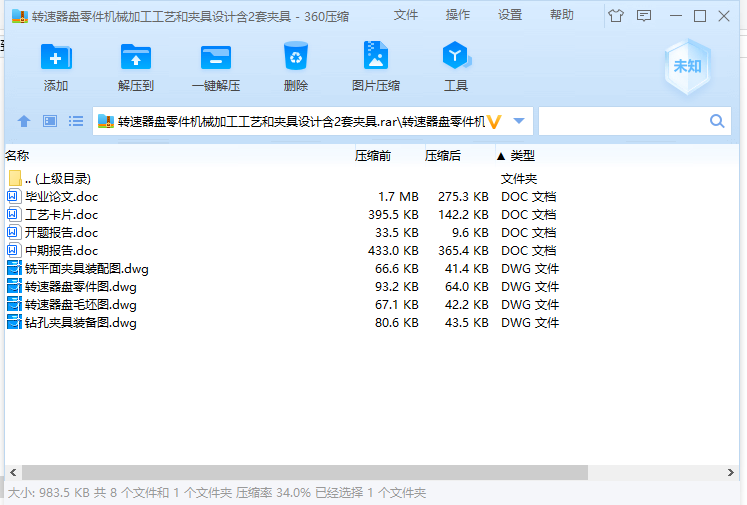747x505 pixels.
Task: Switch to the large icon view mode
Action: point(50,121)
